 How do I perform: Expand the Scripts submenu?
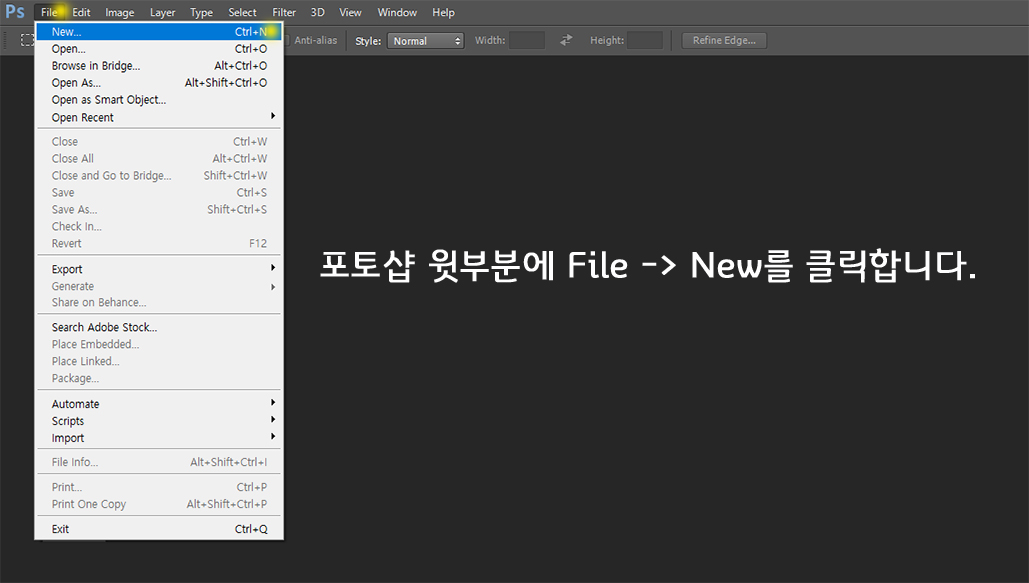point(159,421)
